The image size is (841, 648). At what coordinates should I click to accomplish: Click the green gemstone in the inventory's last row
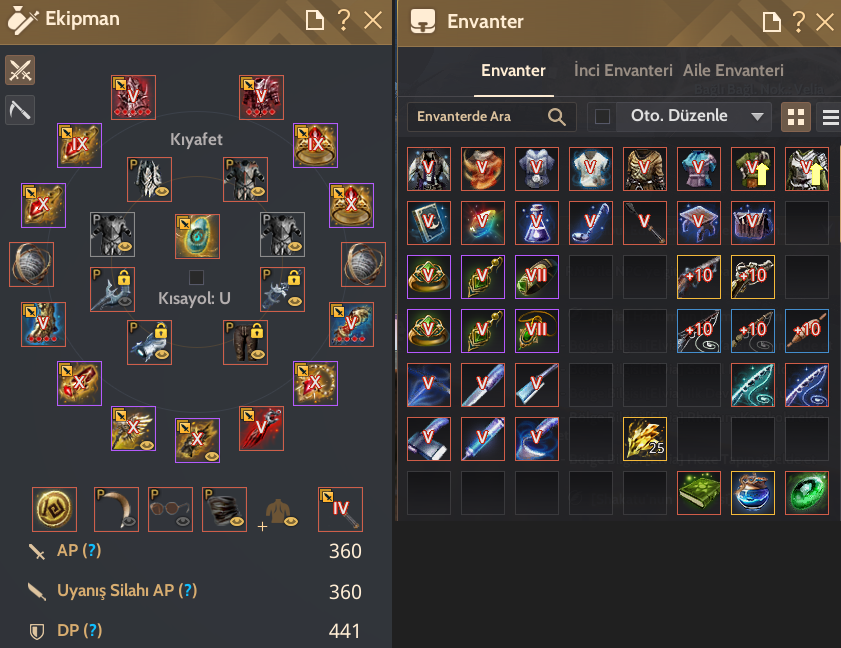click(x=807, y=493)
